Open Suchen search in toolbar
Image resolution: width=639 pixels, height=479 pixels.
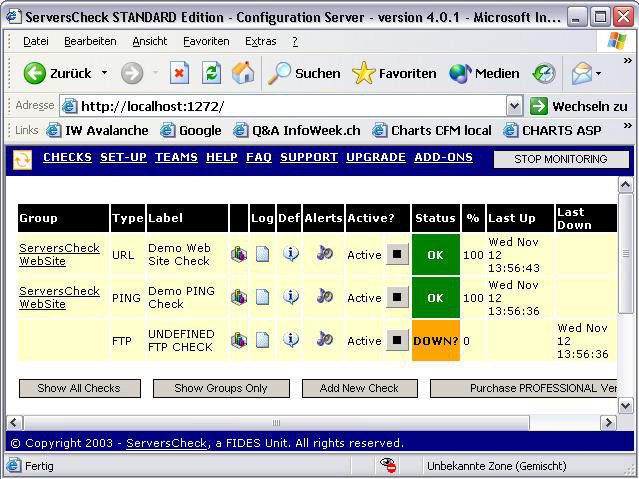pyautogui.click(x=304, y=74)
